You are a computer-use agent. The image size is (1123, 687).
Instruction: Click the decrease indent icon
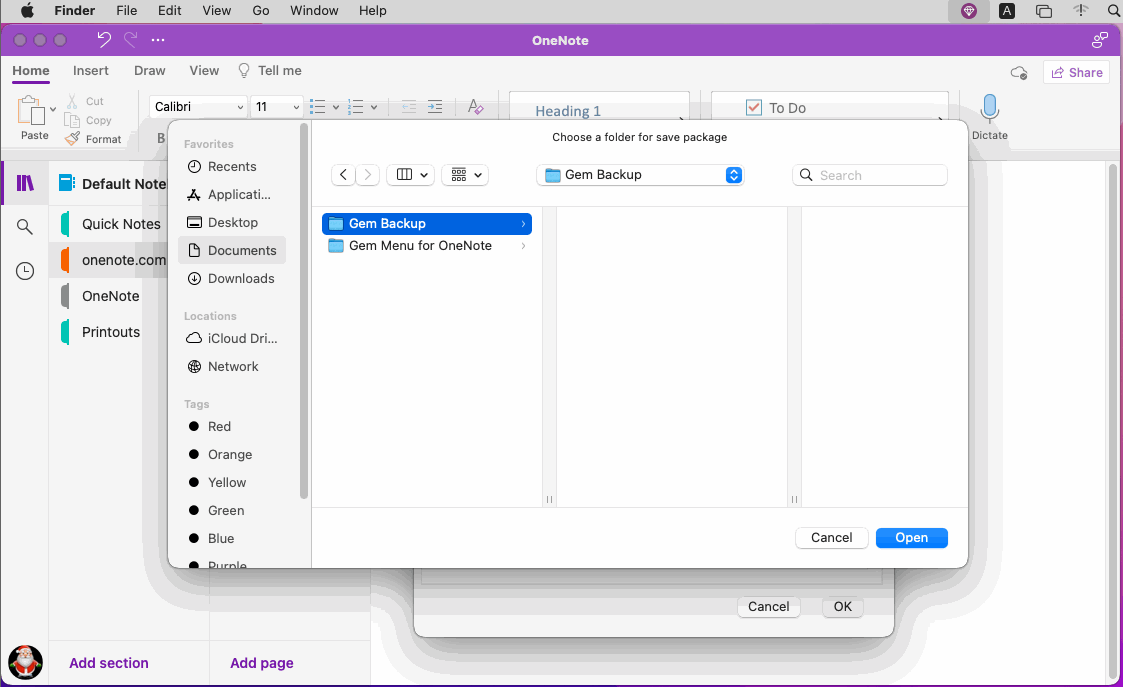409,107
